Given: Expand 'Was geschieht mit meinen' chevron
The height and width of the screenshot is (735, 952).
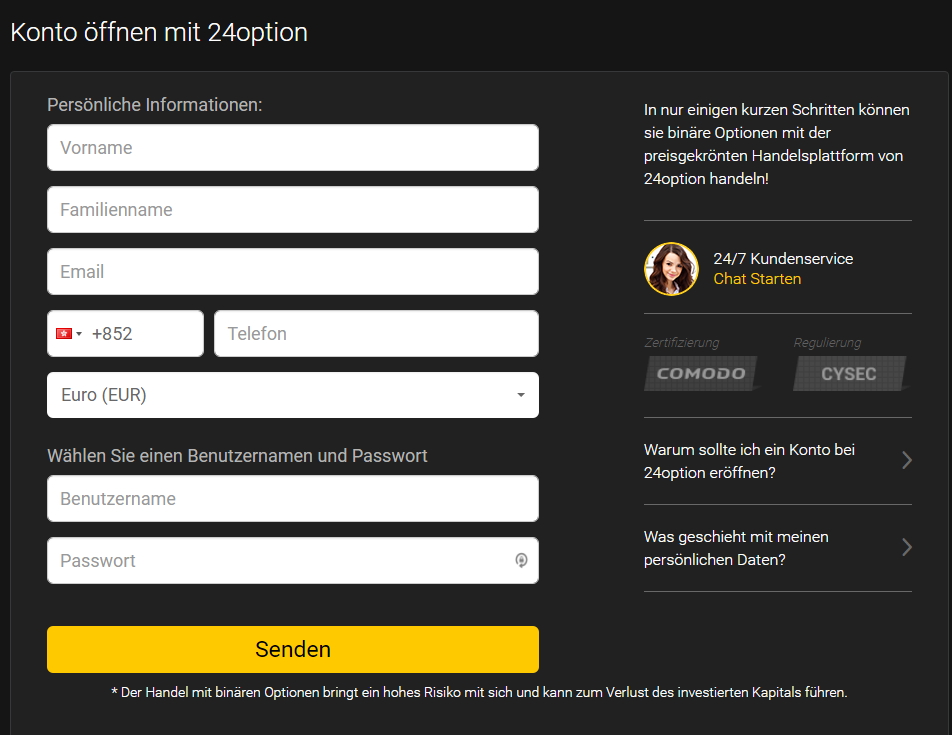Looking at the screenshot, I should 906,547.
